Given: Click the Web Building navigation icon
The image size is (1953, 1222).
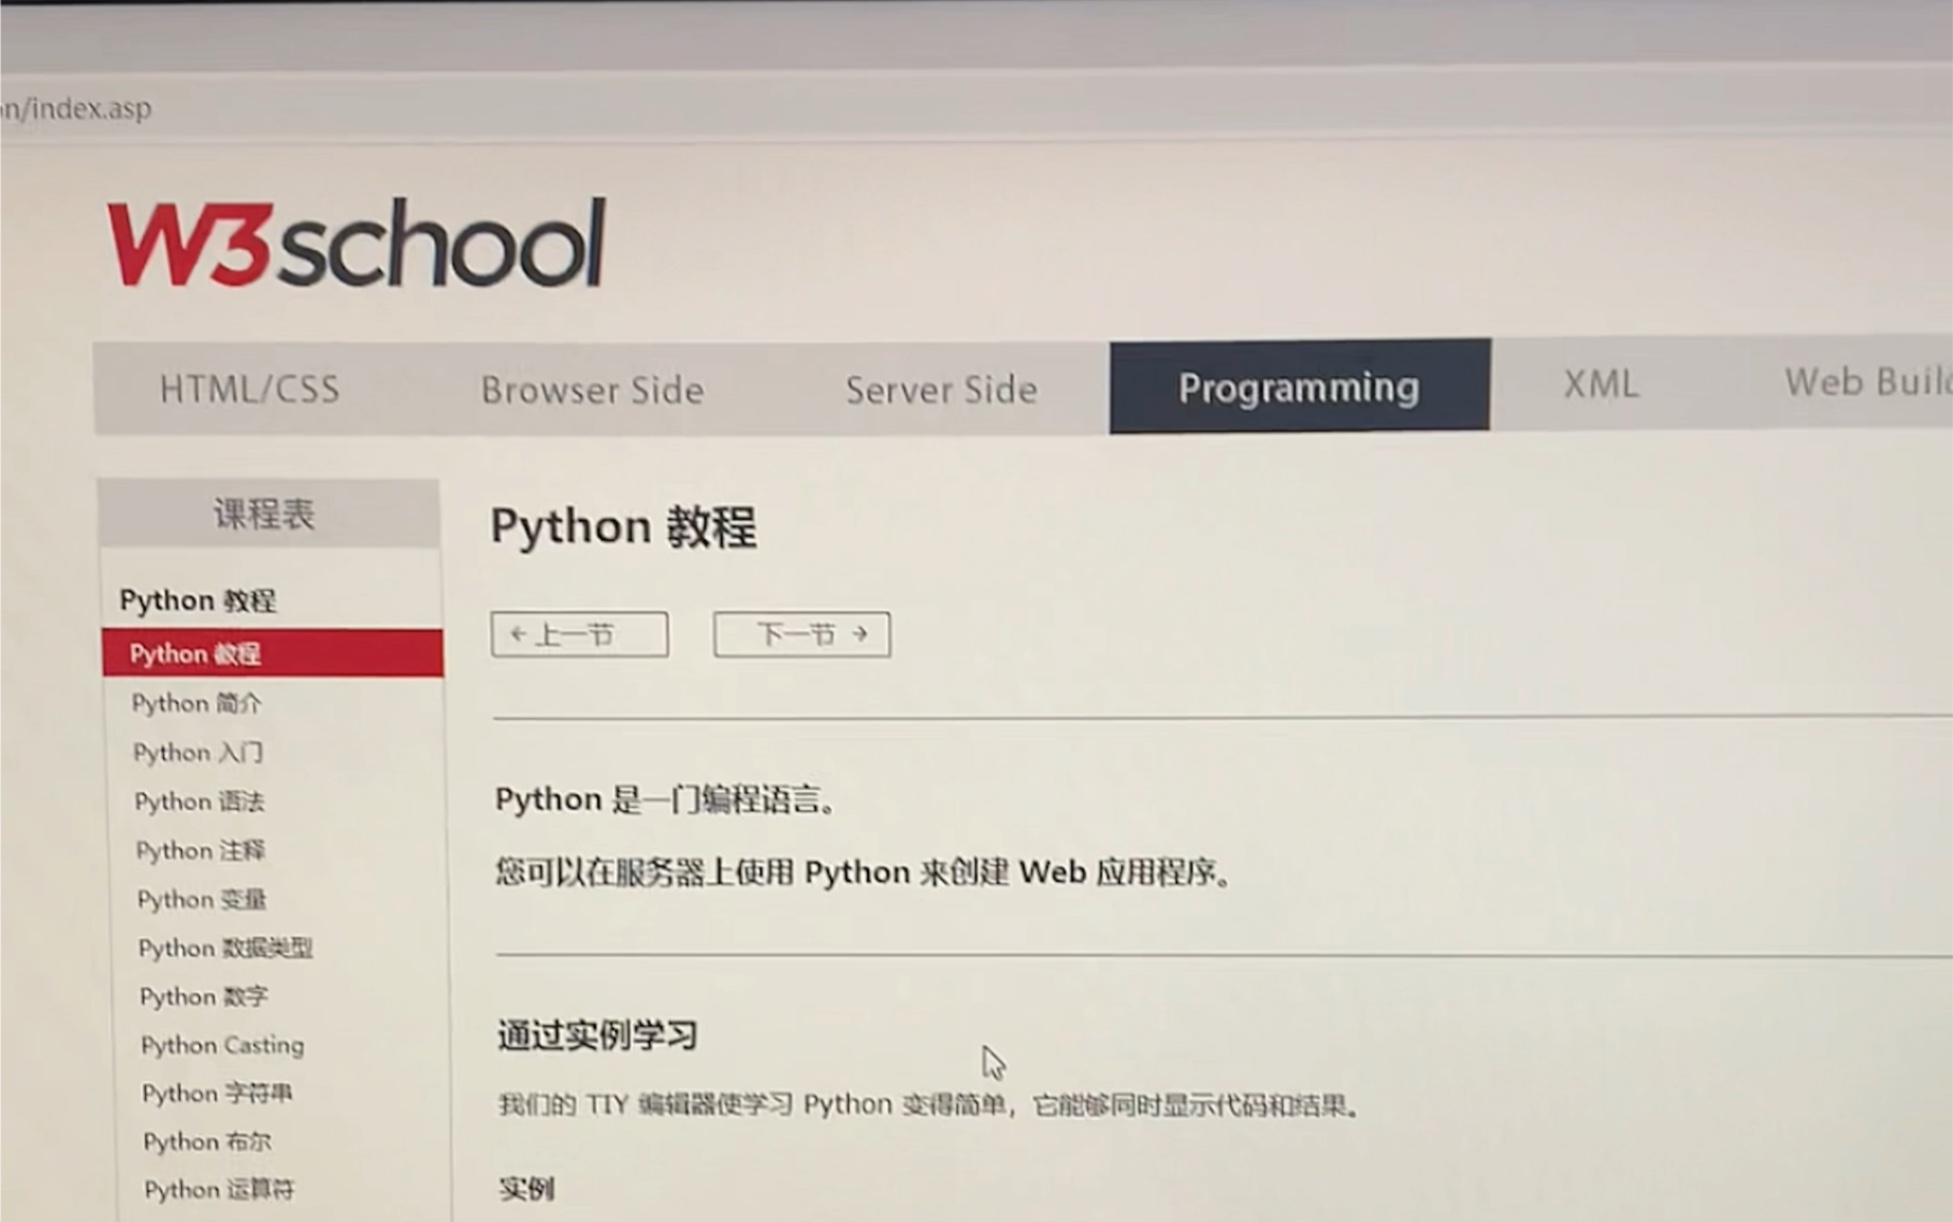Looking at the screenshot, I should pos(1857,387).
